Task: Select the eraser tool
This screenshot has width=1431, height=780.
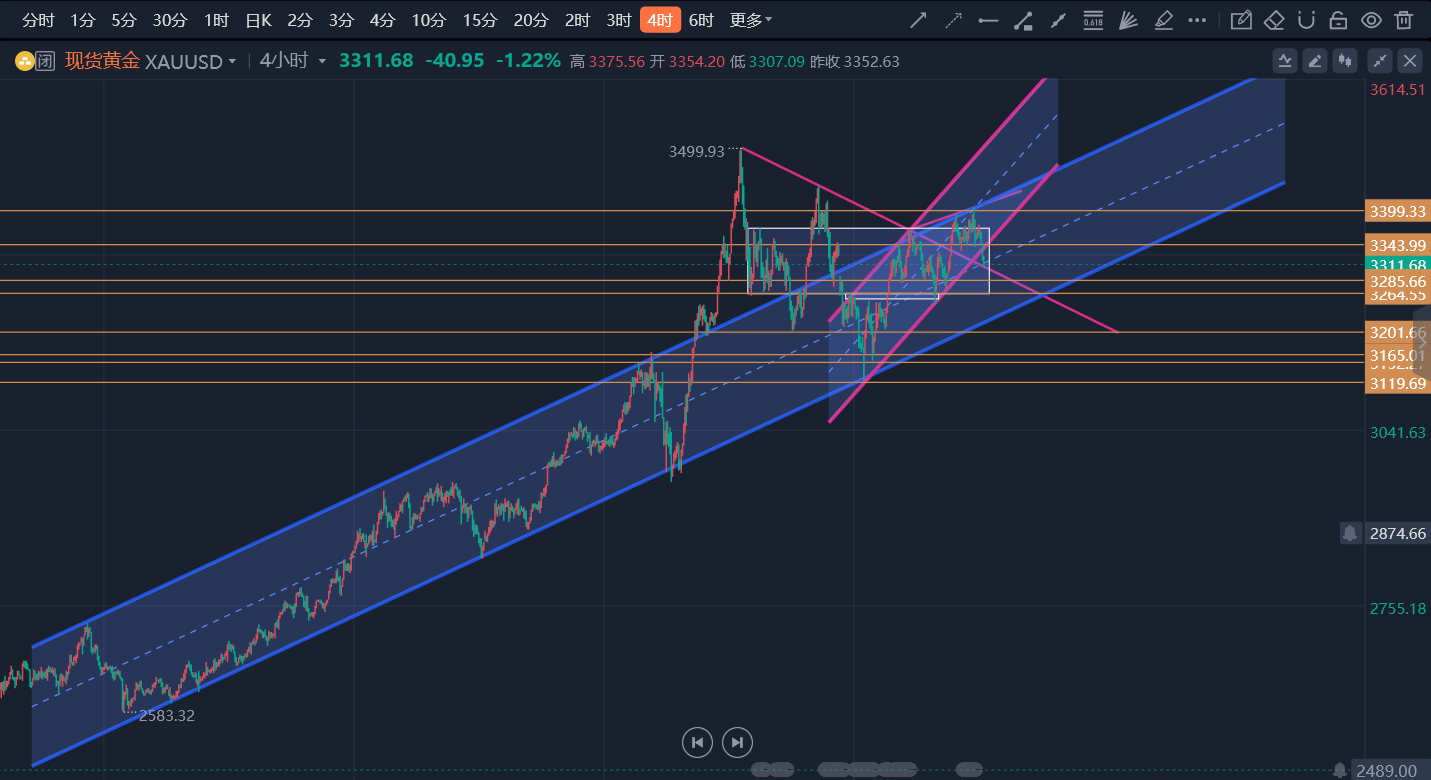Action: (1274, 20)
